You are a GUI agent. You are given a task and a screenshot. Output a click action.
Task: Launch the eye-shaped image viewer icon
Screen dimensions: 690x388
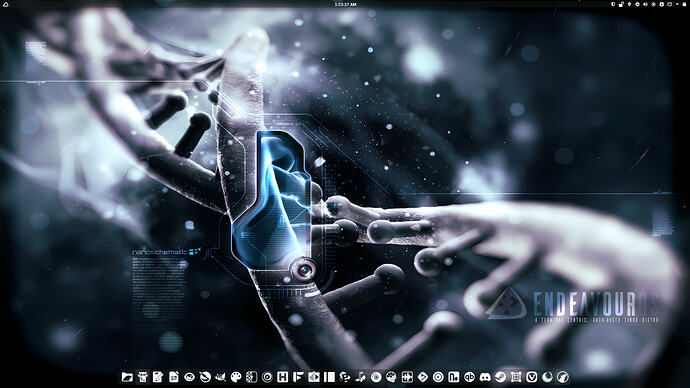(x=189, y=377)
